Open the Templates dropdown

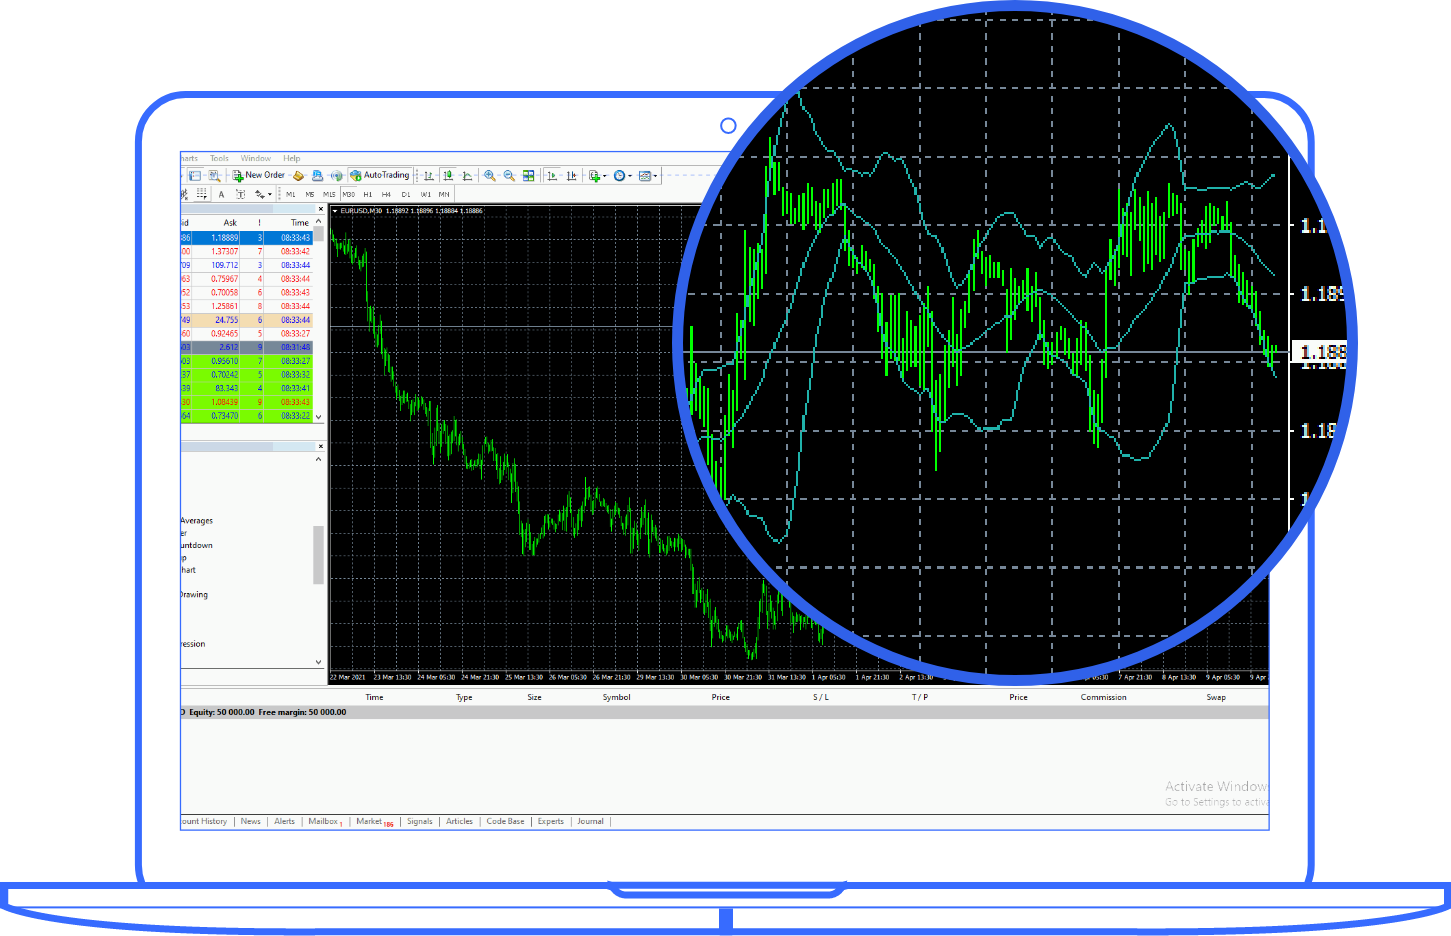(647, 175)
